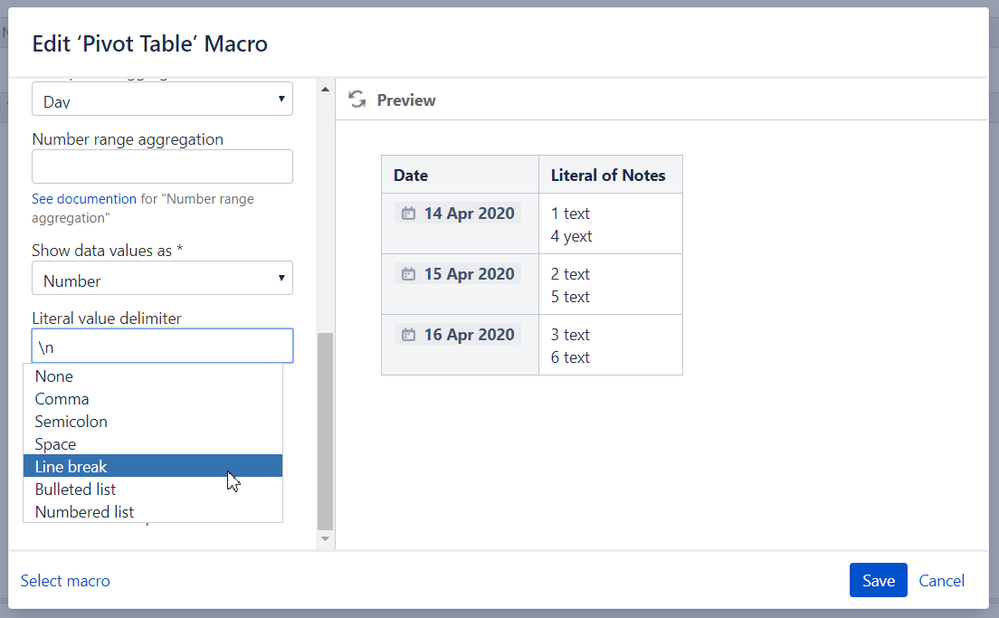This screenshot has width=999, height=618.
Task: Choose Semicolon from the delimiter list
Action: [153, 422]
